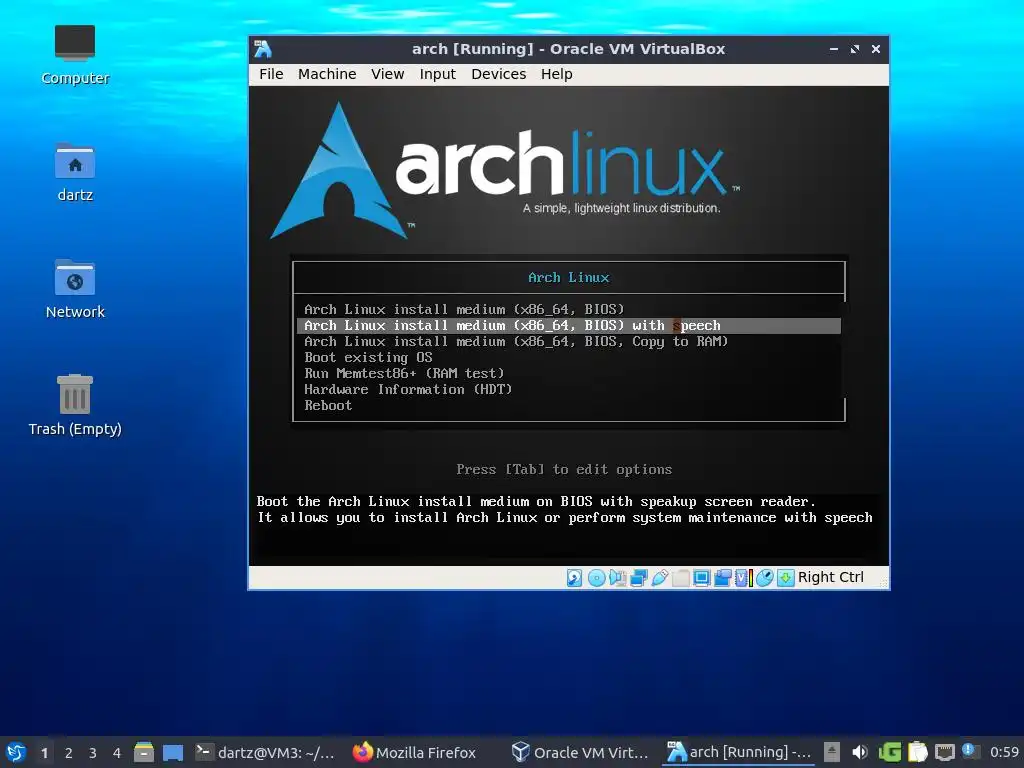Screen dimensions: 1024x768
Task: Click the shared folders indicator icon
Action: click(680, 578)
